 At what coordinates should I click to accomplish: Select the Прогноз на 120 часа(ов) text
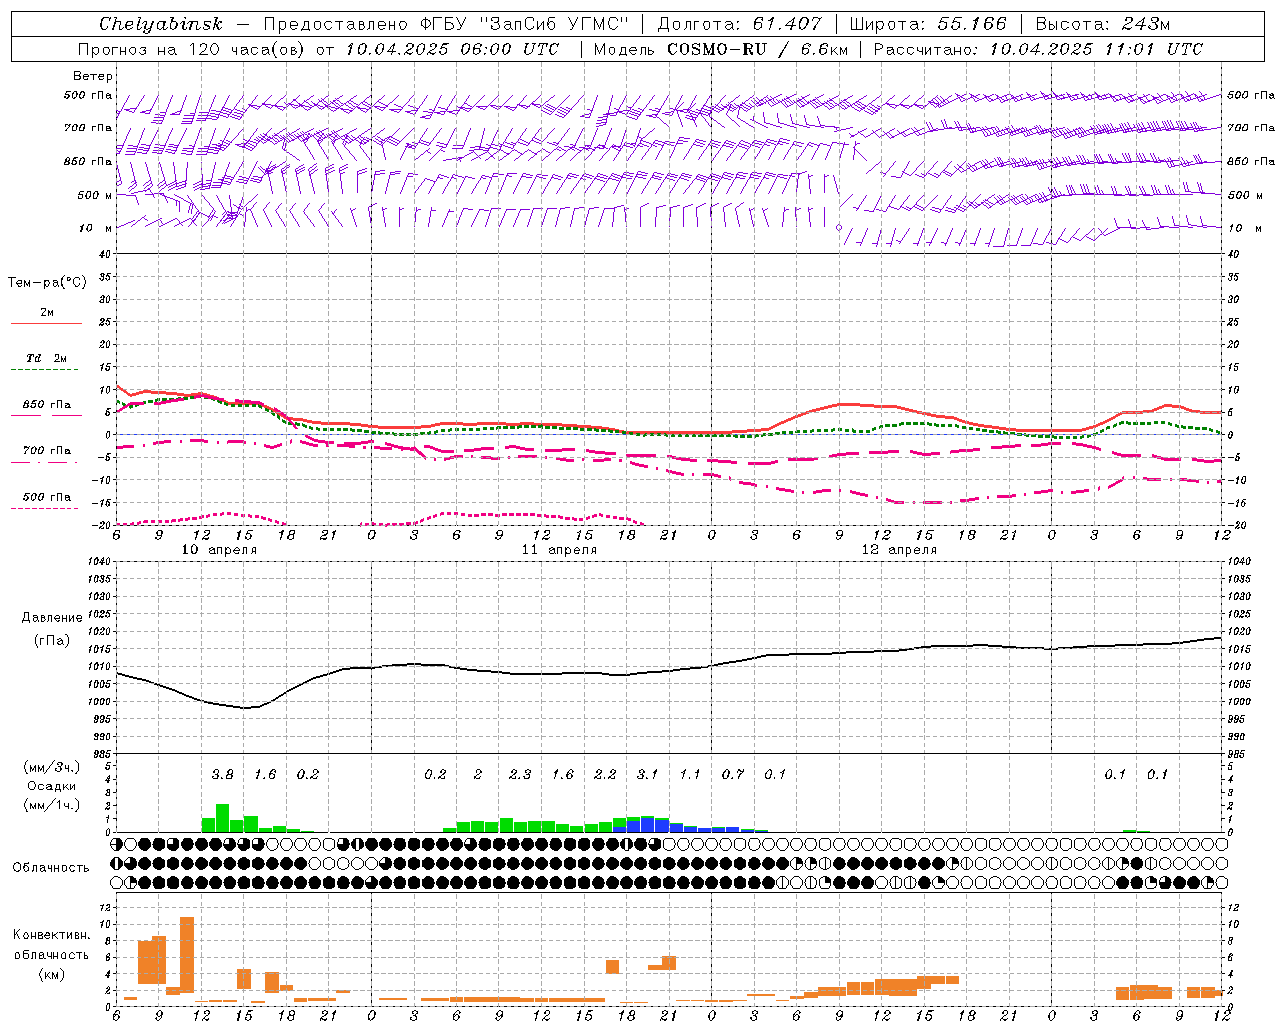192,49
